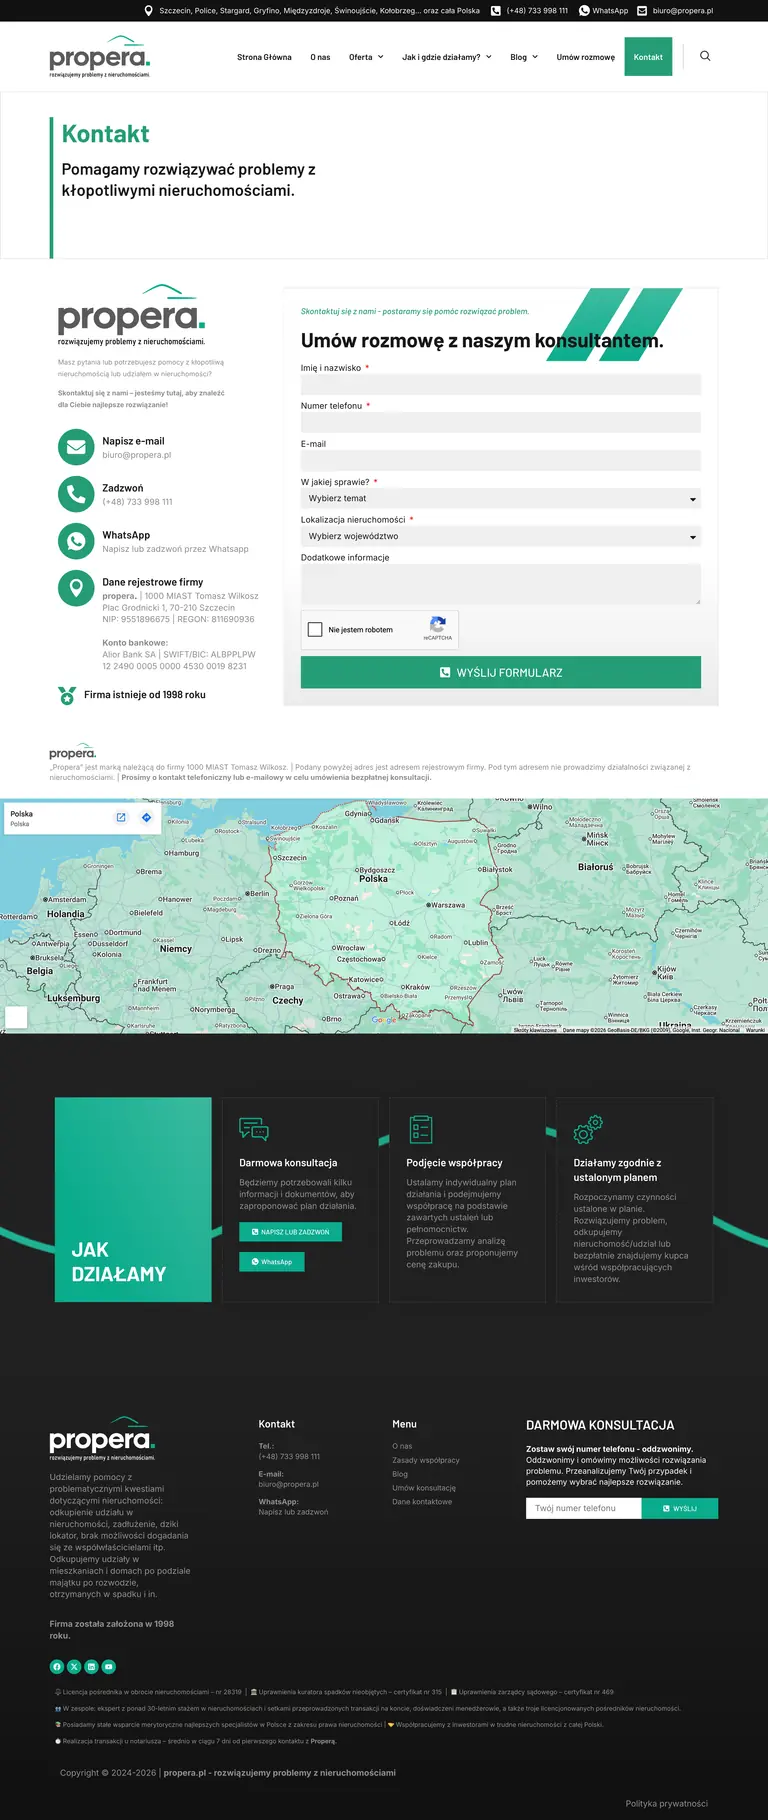The image size is (768, 1820).
Task: Click the propera logo in the footer
Action: coord(102,1438)
